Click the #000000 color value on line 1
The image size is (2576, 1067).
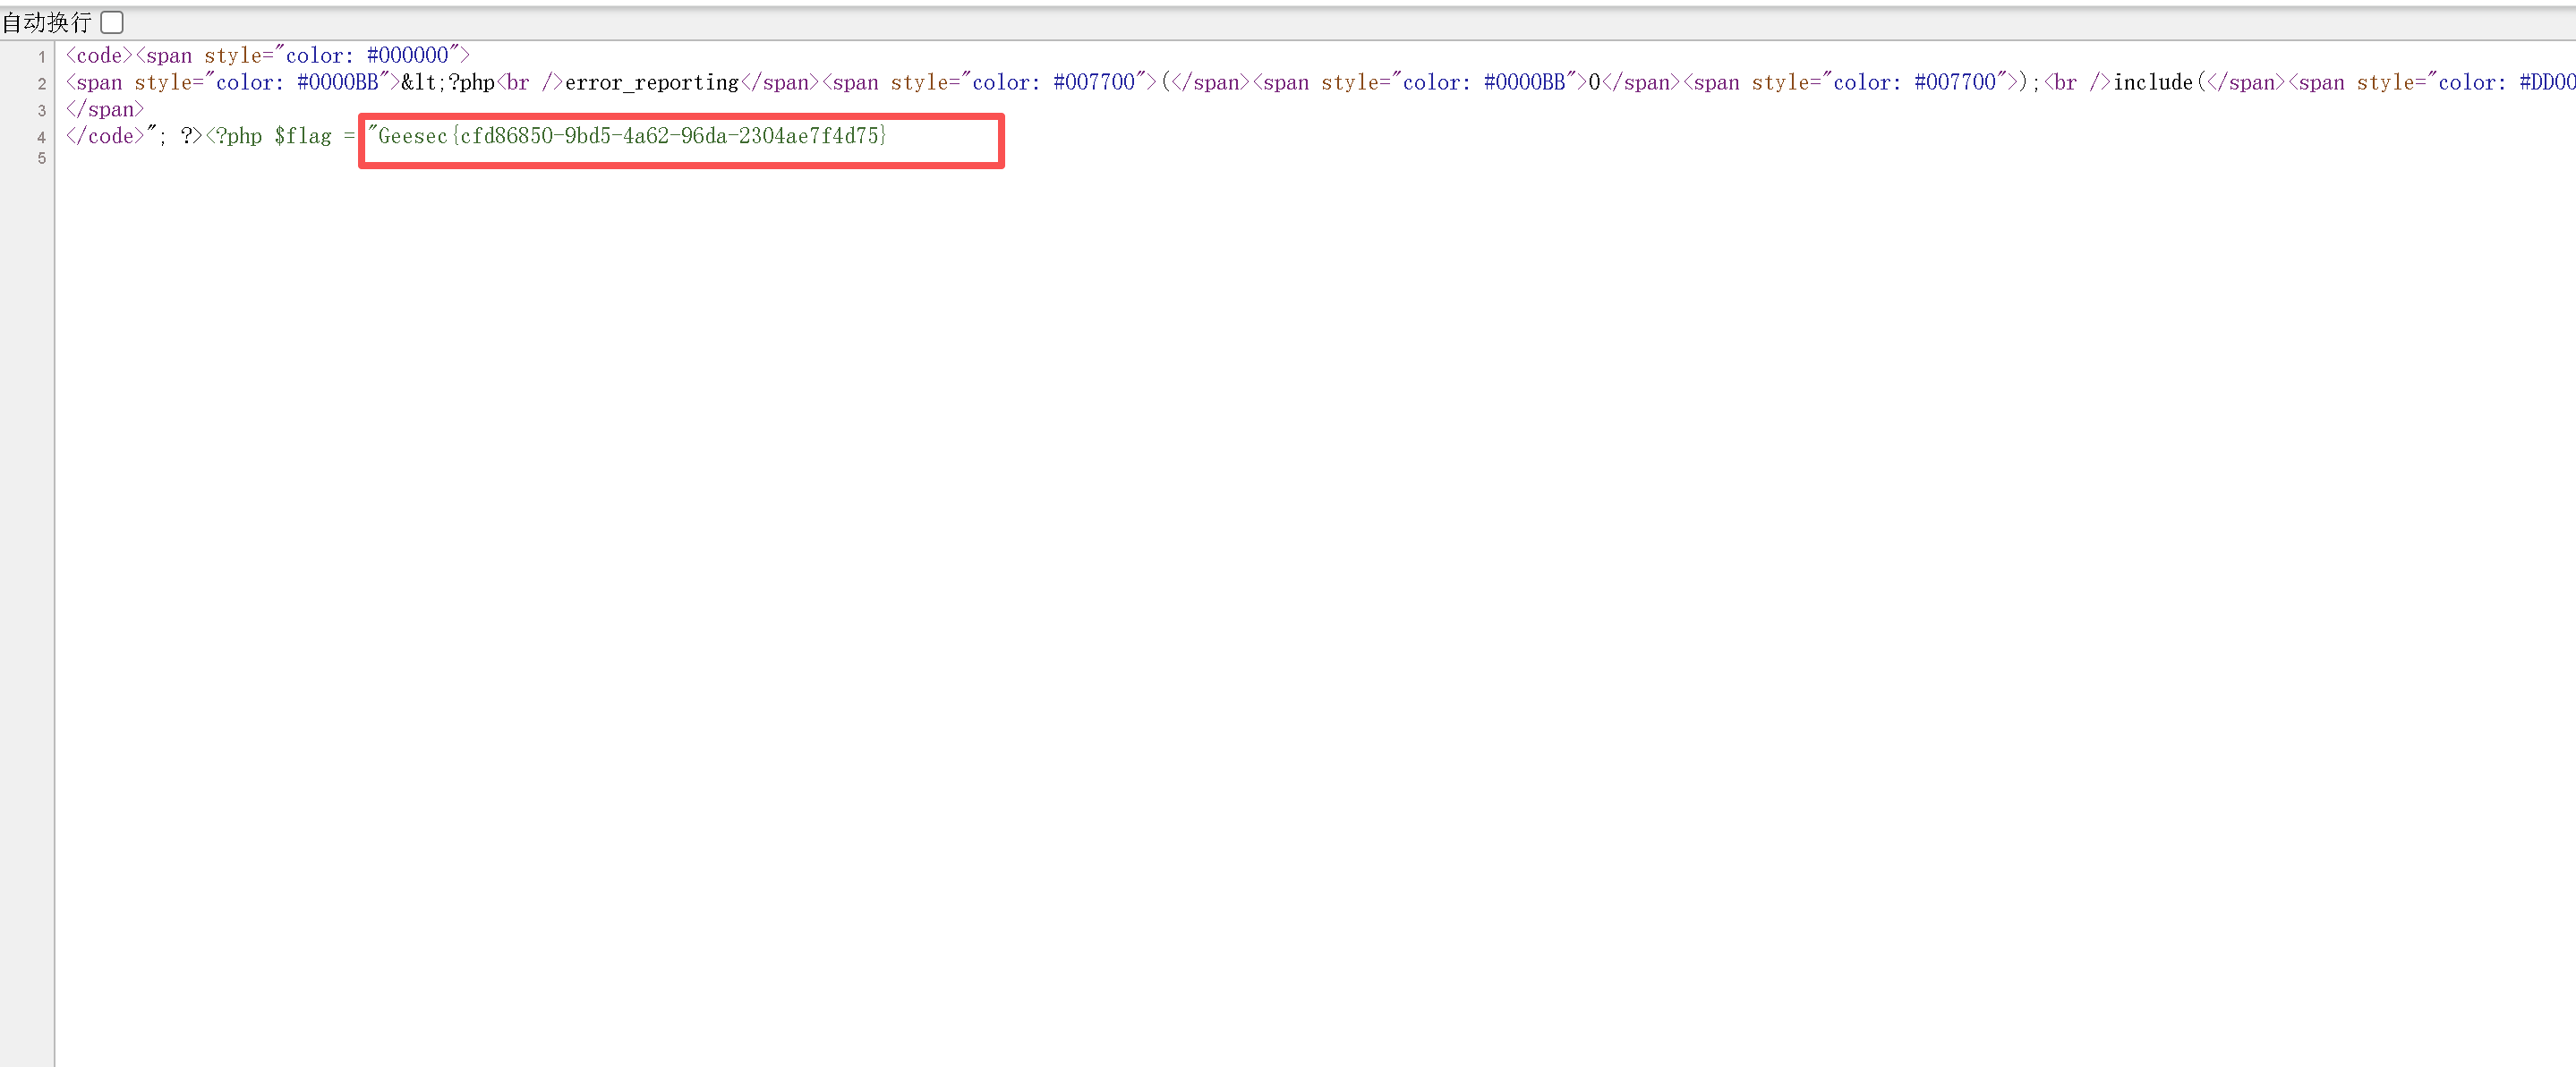(407, 56)
